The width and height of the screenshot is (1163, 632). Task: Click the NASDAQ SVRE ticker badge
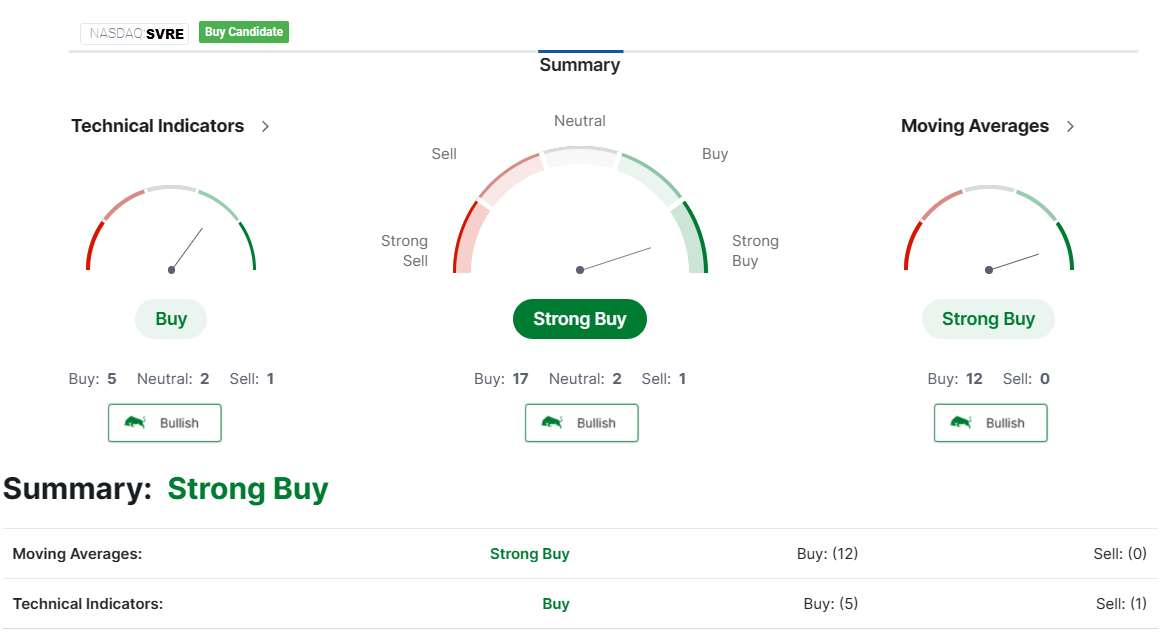135,33
